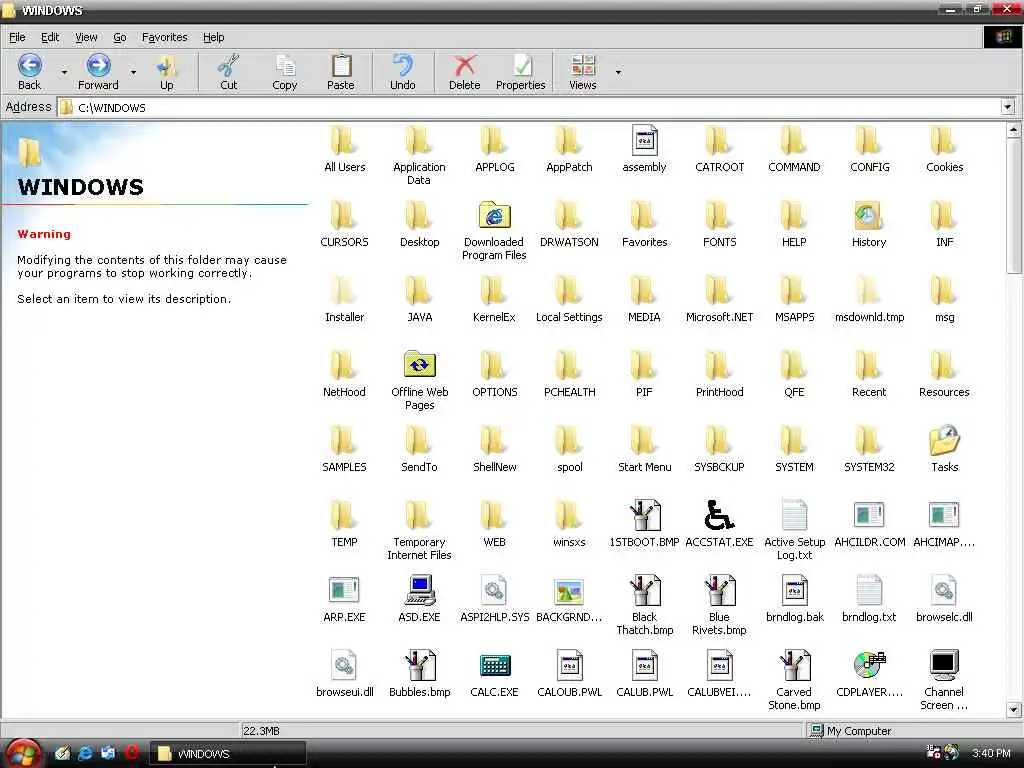The image size is (1024, 768).
Task: Click the scrollbar up arrow
Action: point(1014,130)
